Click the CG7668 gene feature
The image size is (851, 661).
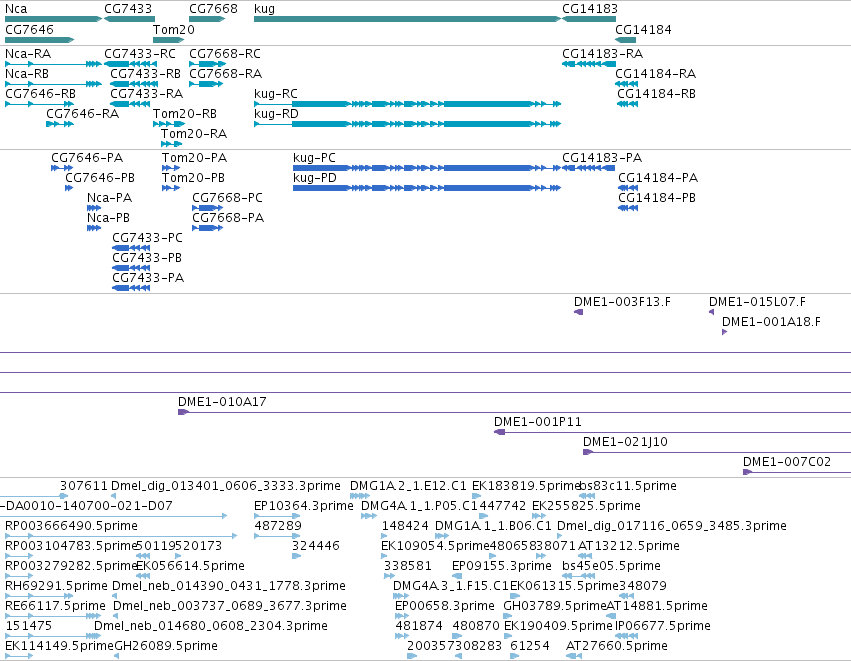coord(207,19)
